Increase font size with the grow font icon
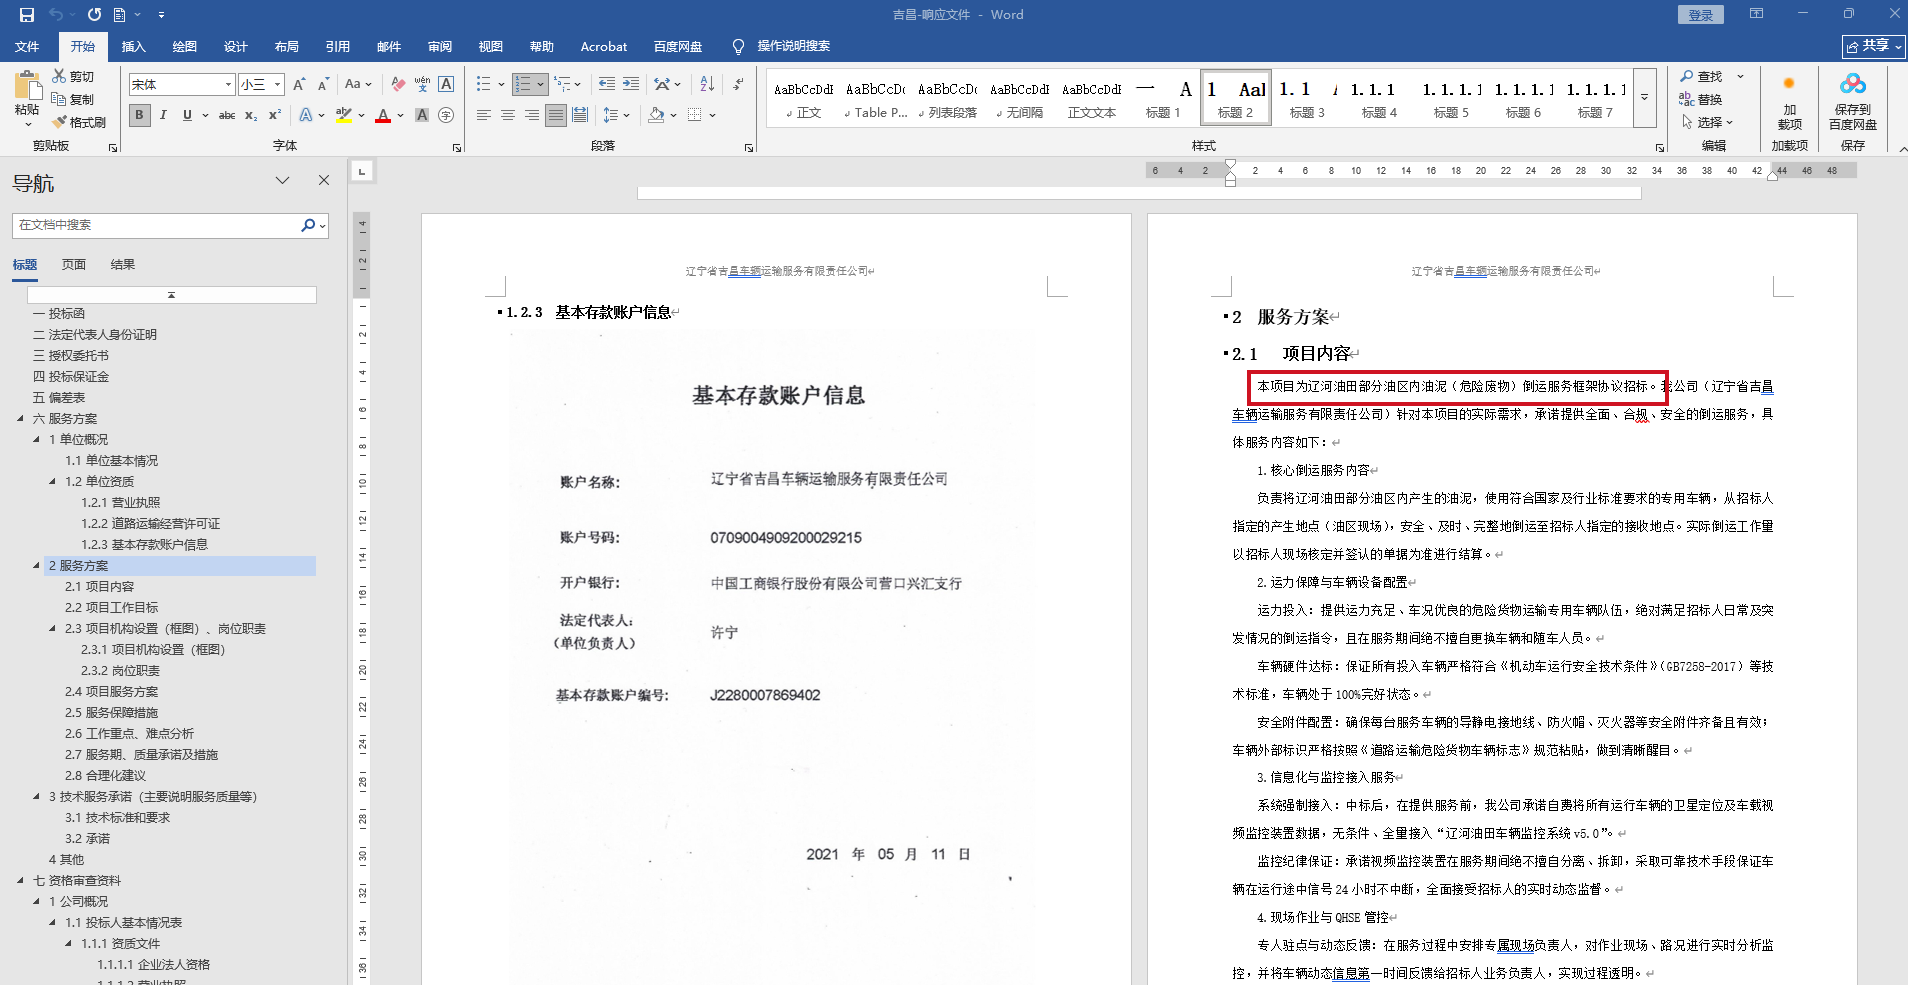This screenshot has height=985, width=1908. [x=299, y=85]
